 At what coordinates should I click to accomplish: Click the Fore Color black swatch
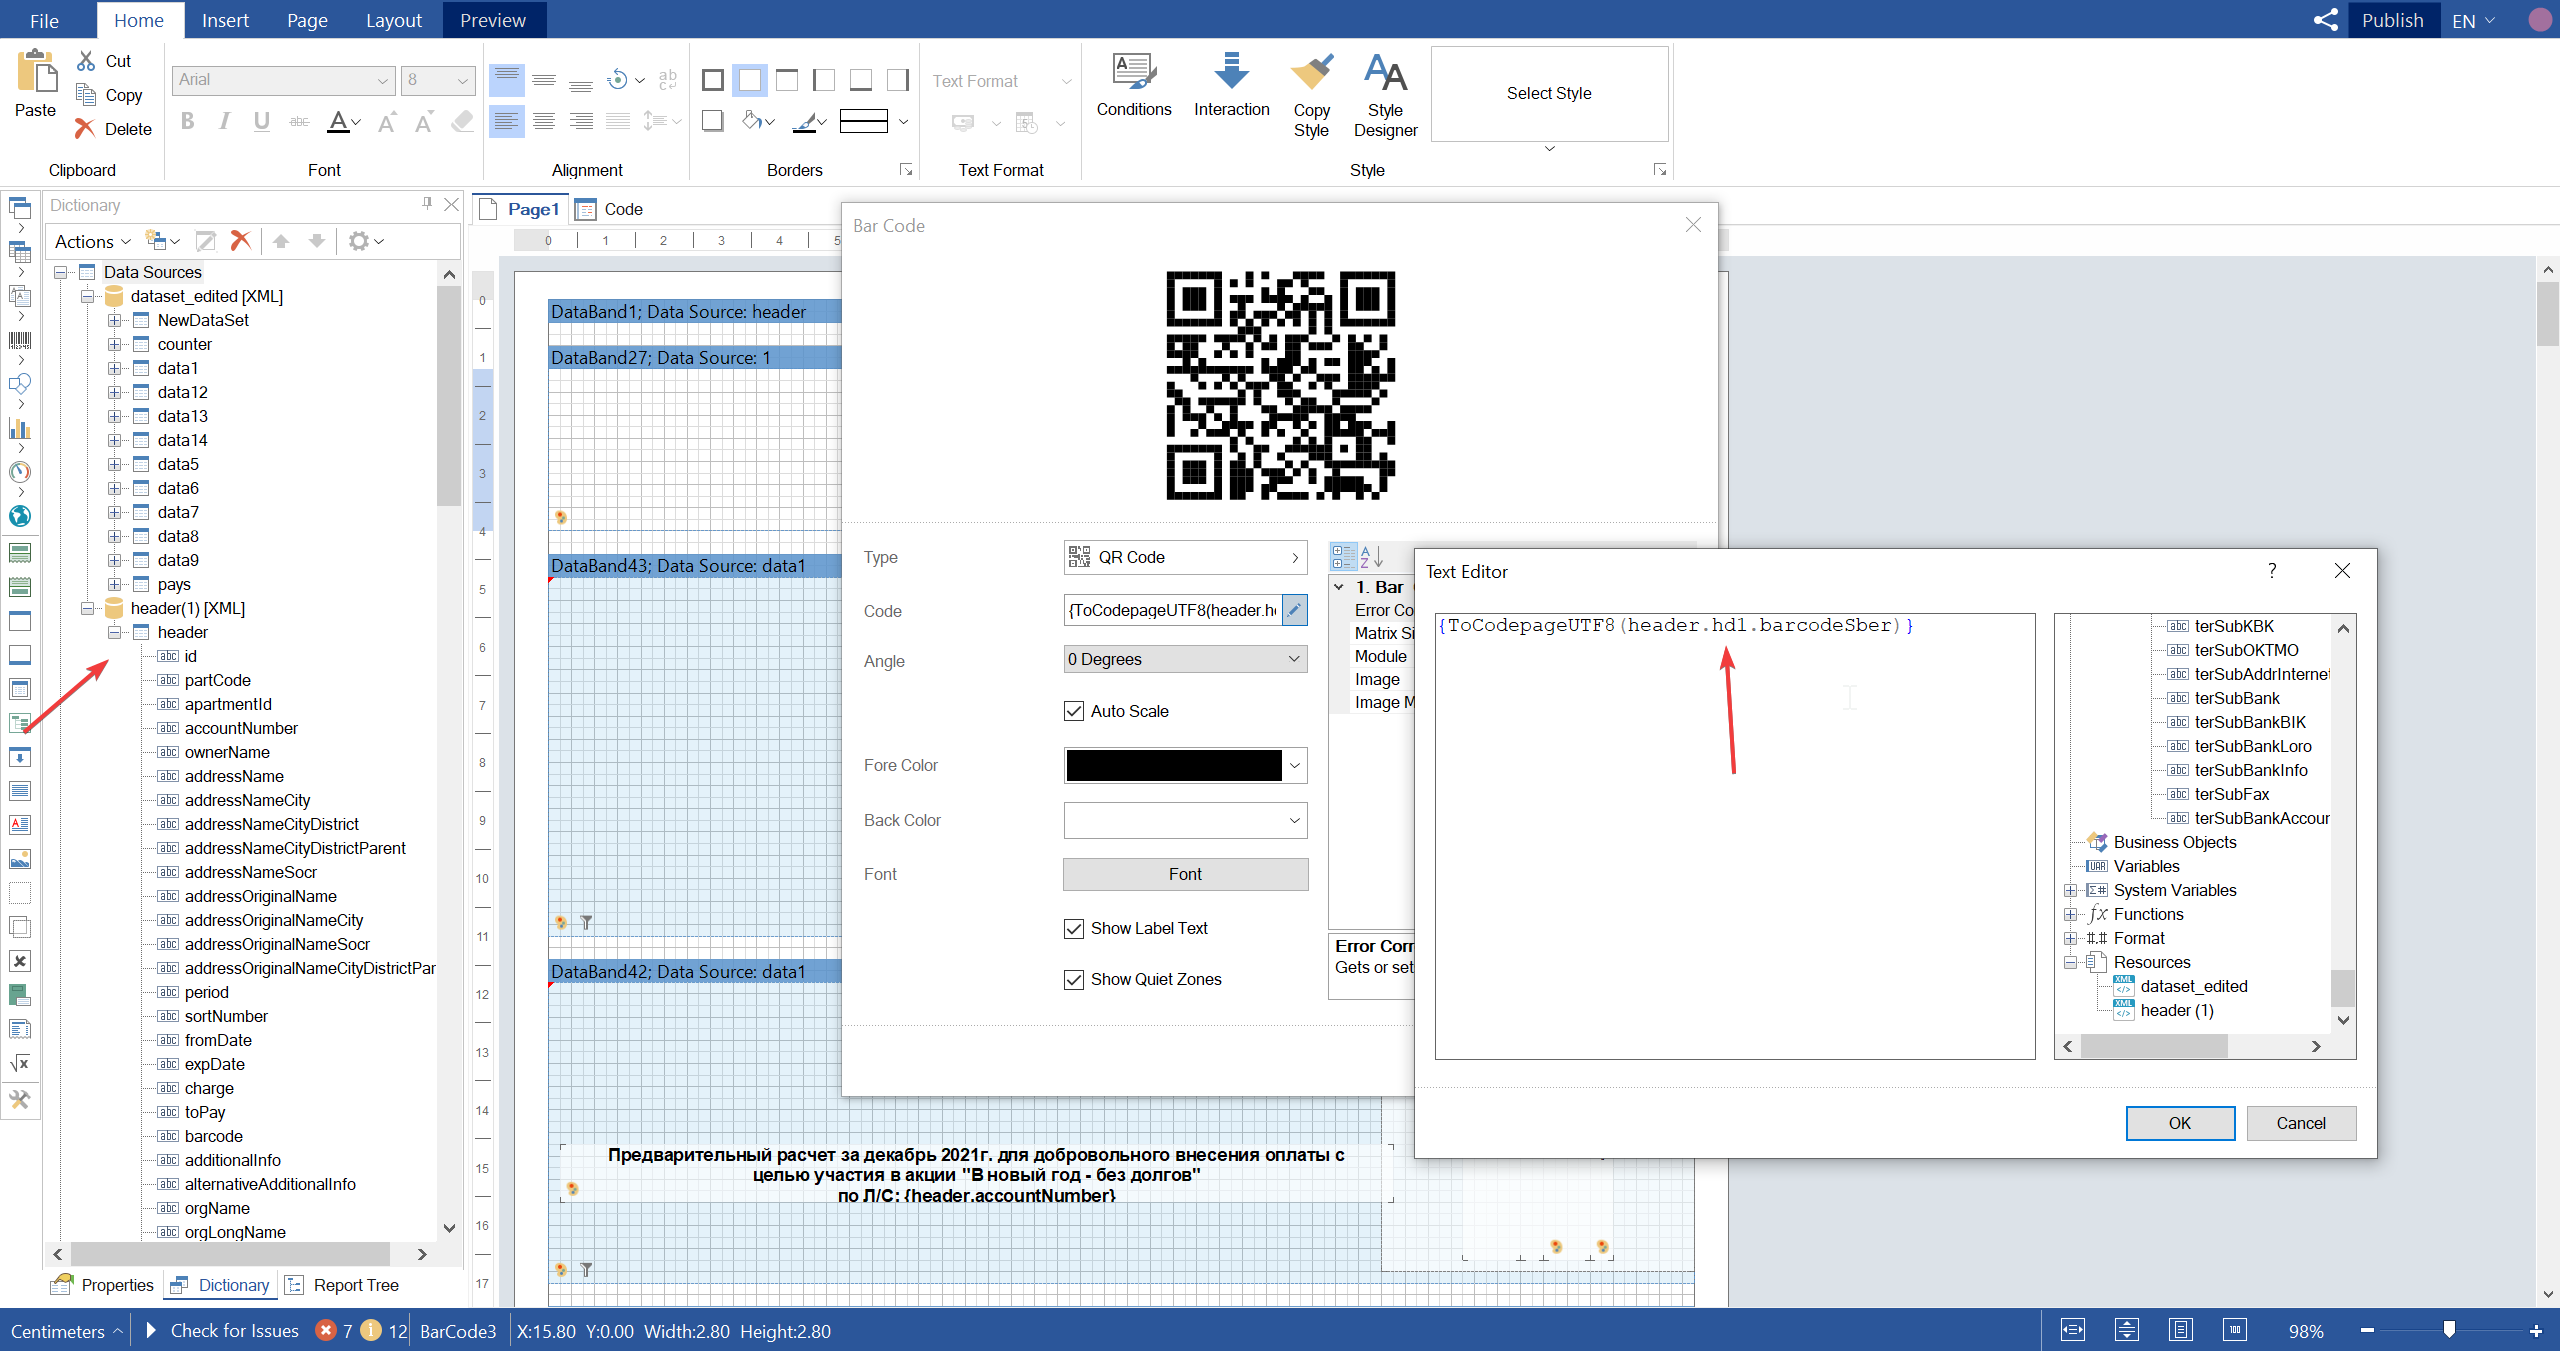pyautogui.click(x=1173, y=765)
